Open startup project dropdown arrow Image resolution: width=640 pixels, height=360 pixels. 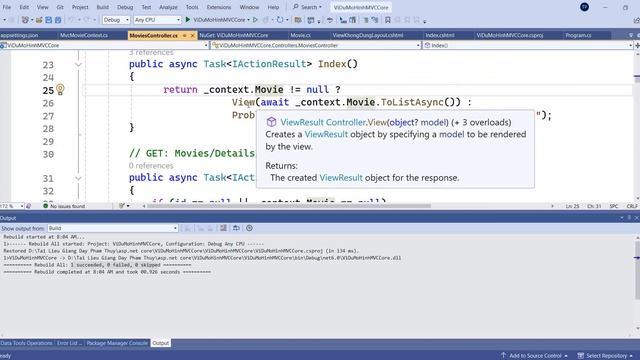point(248,20)
